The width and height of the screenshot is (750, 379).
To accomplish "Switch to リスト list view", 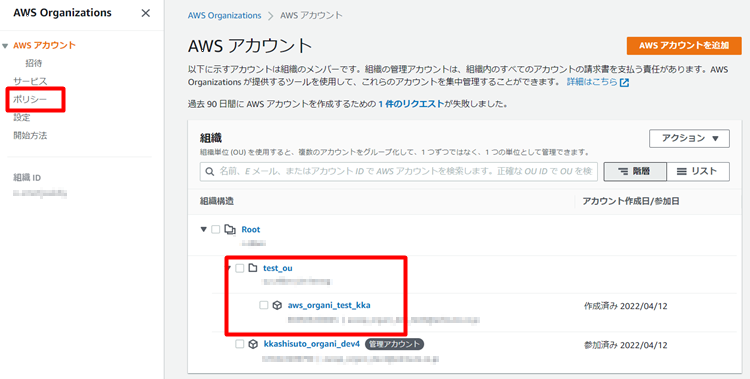I will 698,171.
